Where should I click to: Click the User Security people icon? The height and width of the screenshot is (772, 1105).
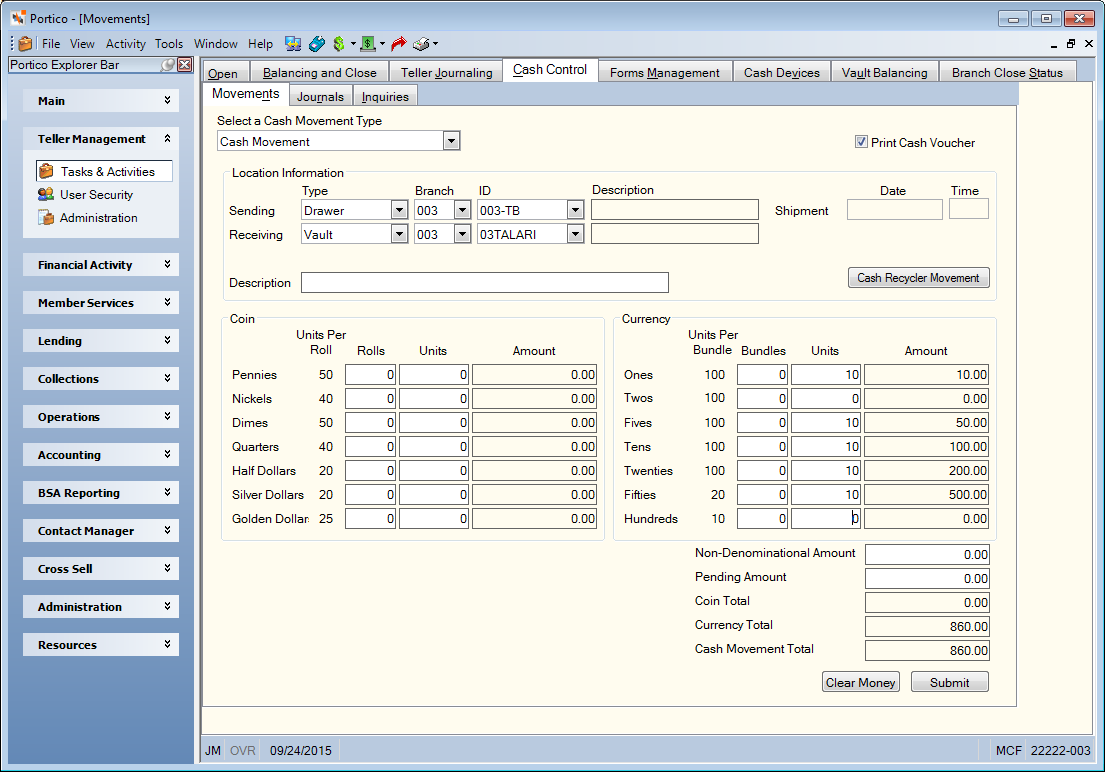(x=46, y=195)
